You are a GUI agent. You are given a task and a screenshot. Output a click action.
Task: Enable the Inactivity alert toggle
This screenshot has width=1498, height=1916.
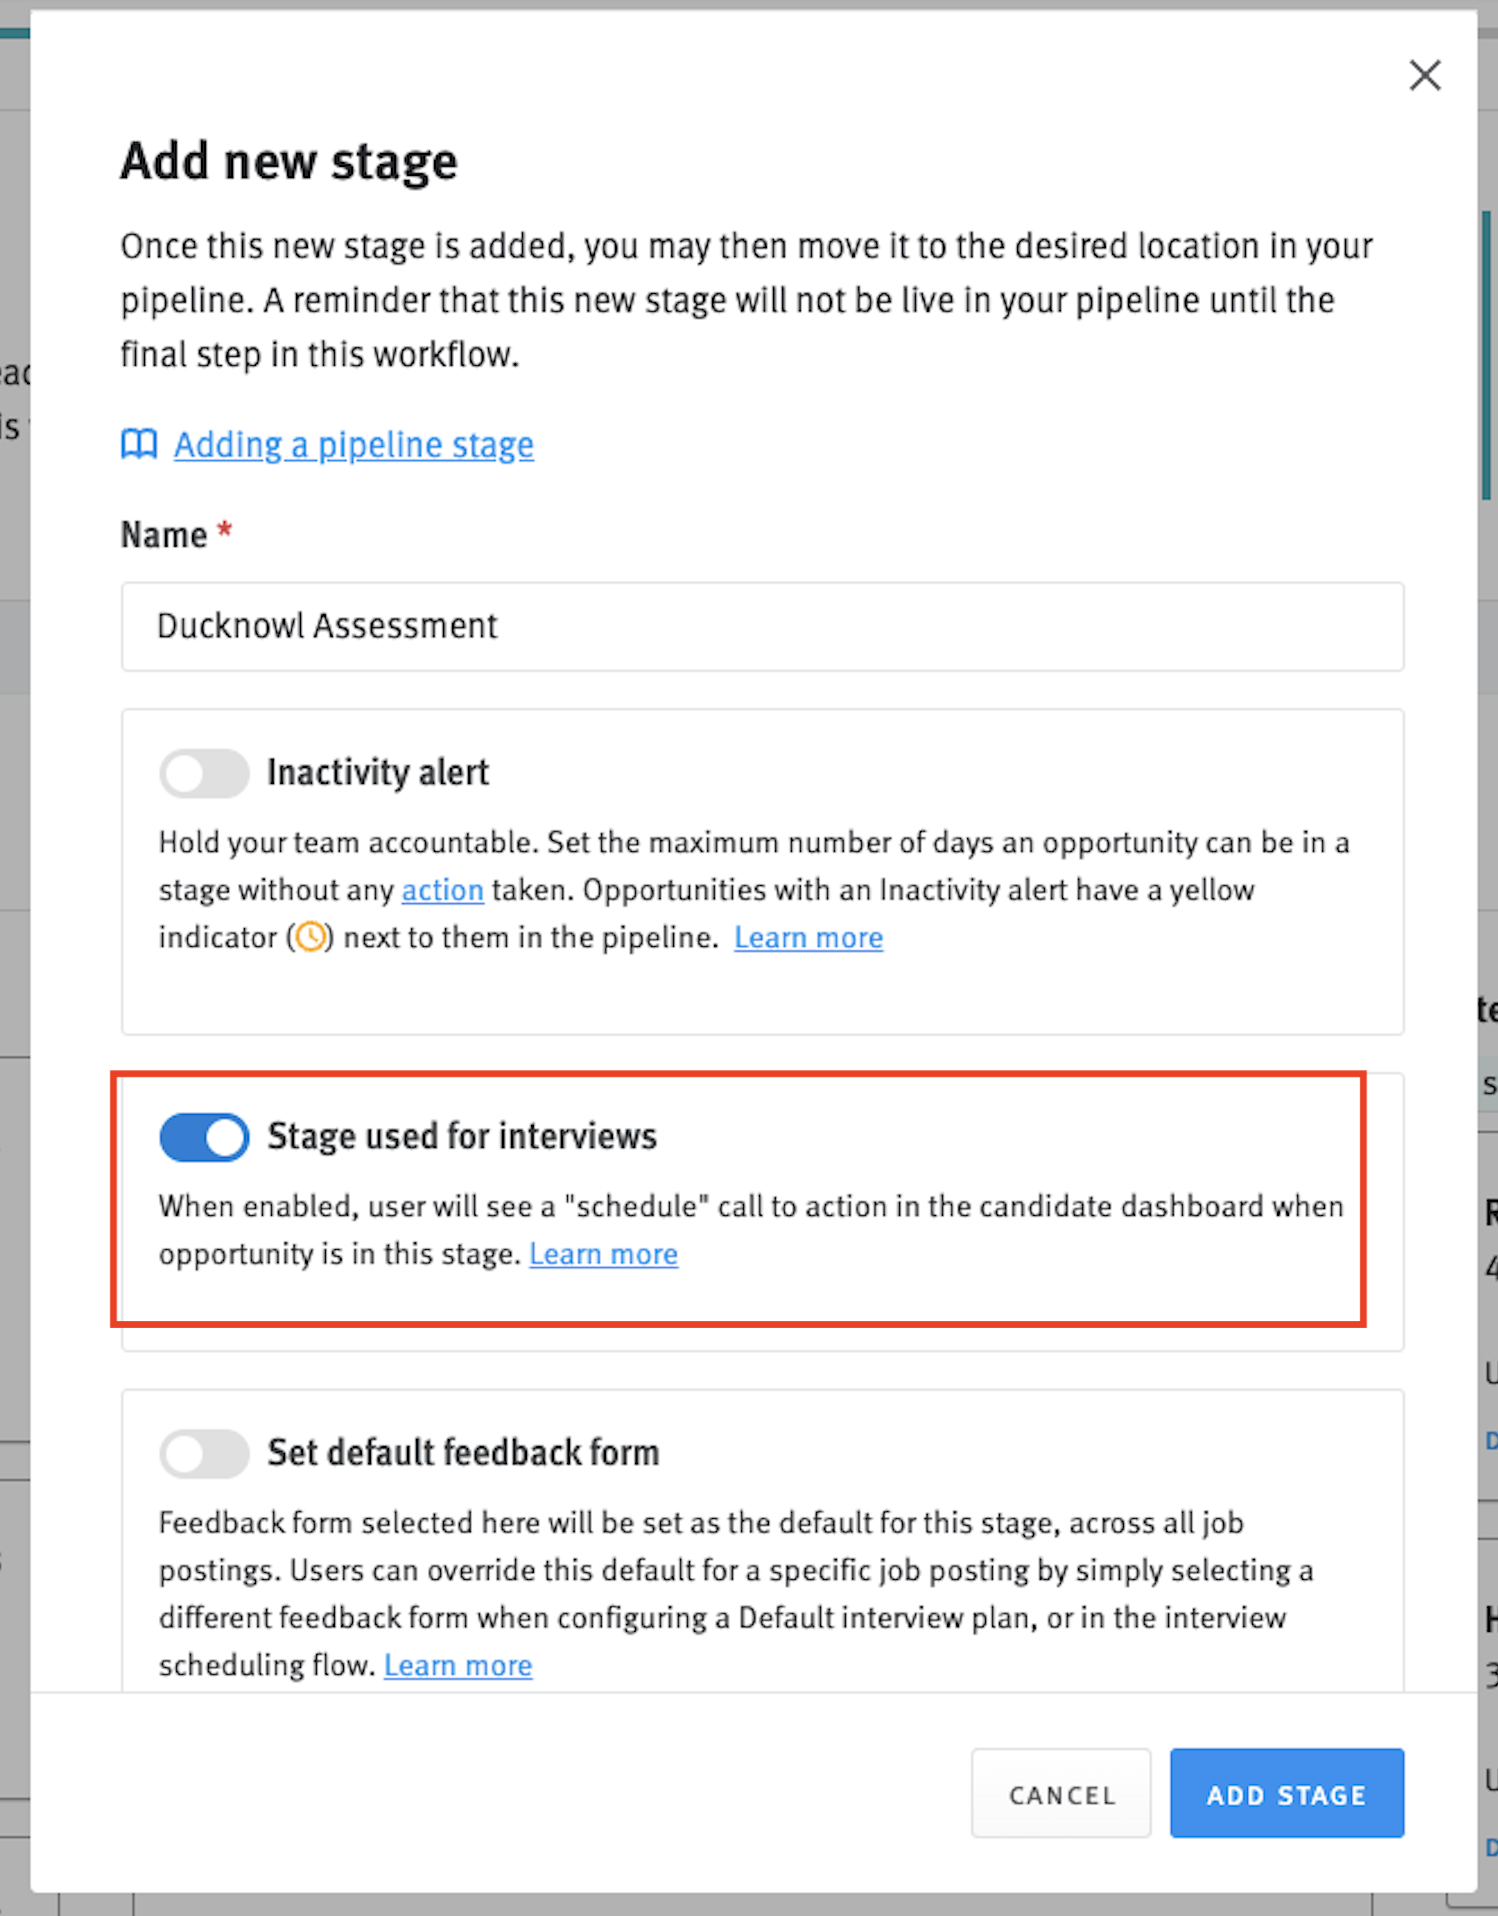click(204, 773)
